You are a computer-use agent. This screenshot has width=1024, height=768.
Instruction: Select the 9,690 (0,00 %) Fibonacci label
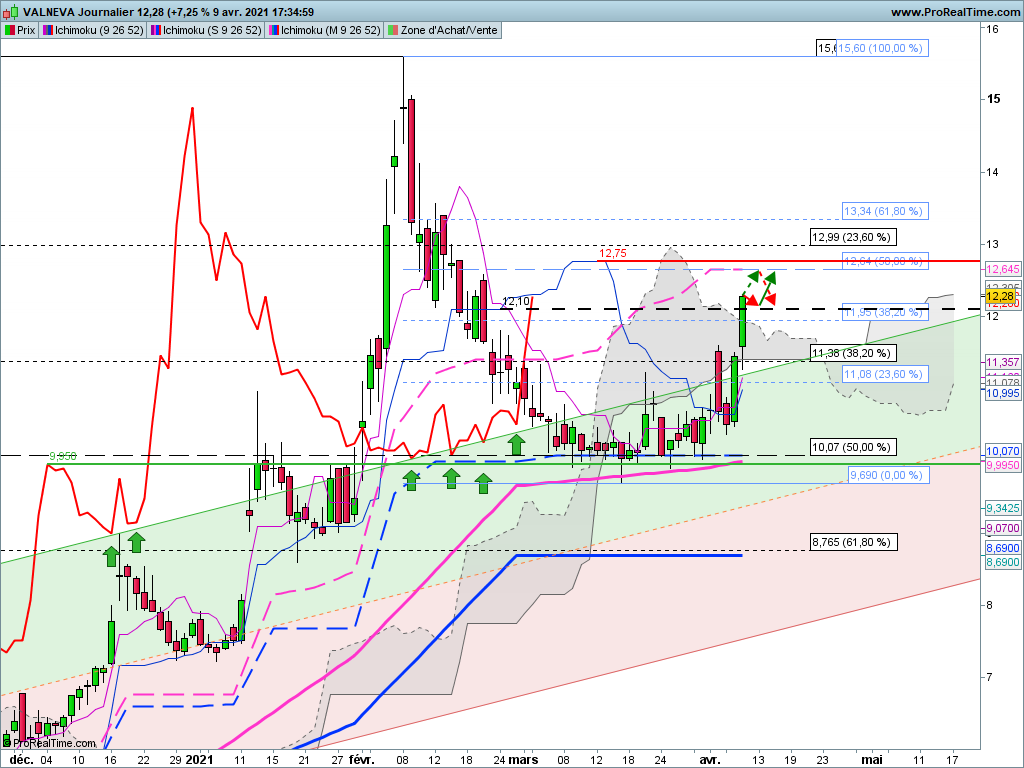(888, 475)
